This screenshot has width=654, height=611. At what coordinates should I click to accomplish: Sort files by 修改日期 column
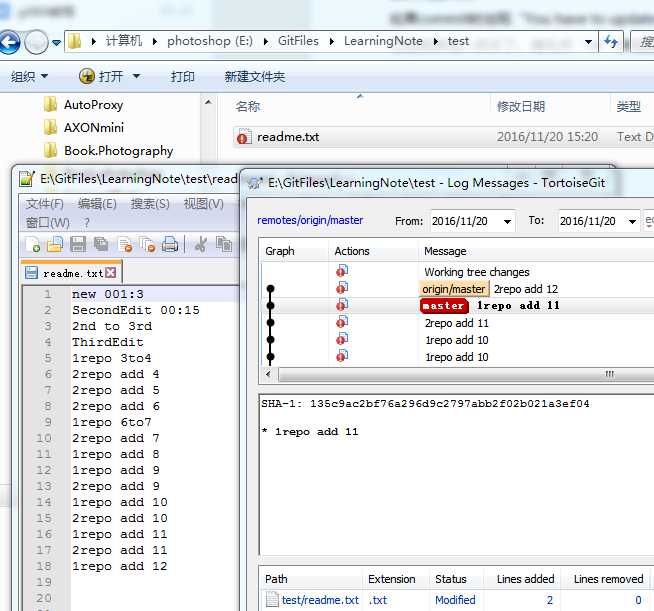pyautogui.click(x=521, y=106)
